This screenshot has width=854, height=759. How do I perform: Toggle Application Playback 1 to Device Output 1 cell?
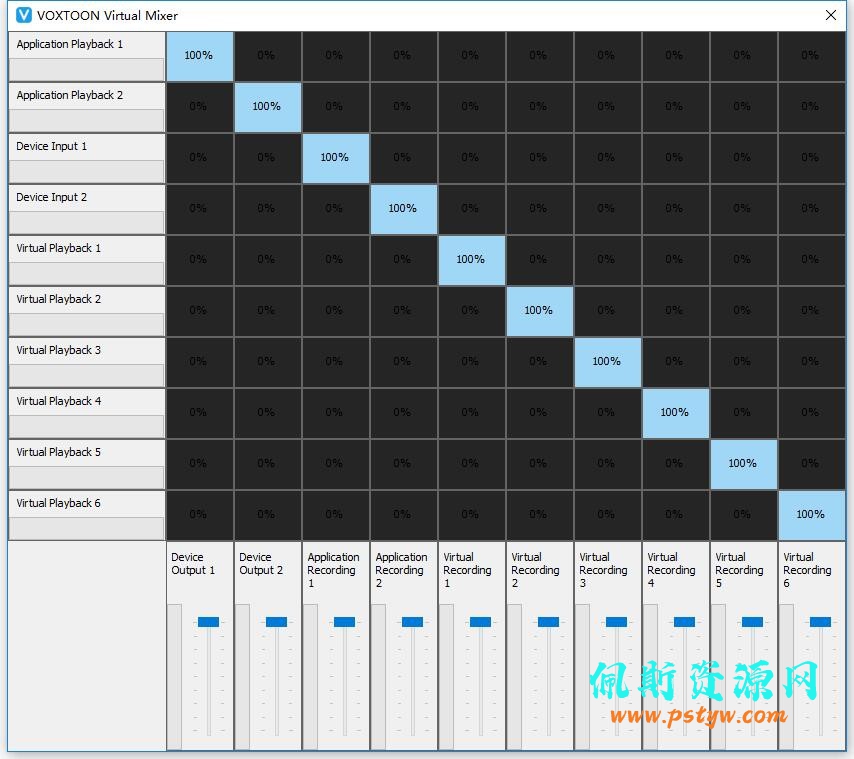(200, 57)
